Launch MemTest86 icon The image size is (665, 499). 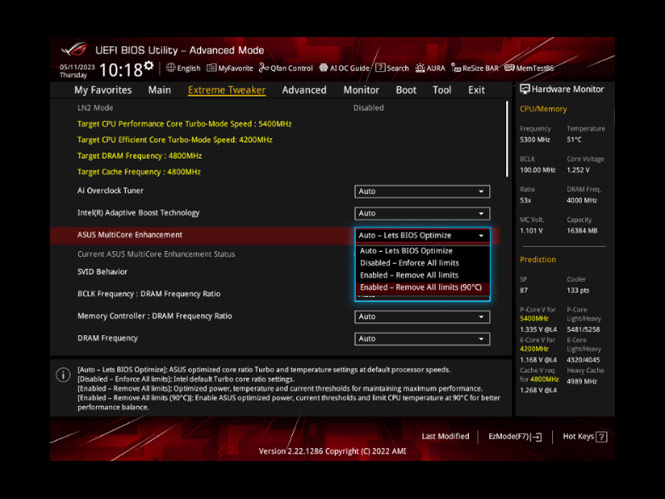pyautogui.click(x=509, y=68)
